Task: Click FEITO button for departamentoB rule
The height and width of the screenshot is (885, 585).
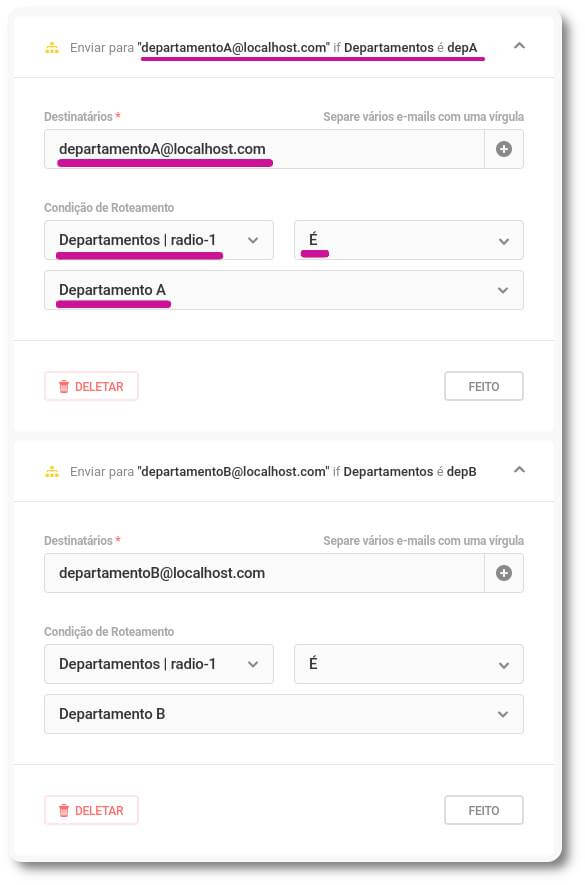Action: (484, 810)
